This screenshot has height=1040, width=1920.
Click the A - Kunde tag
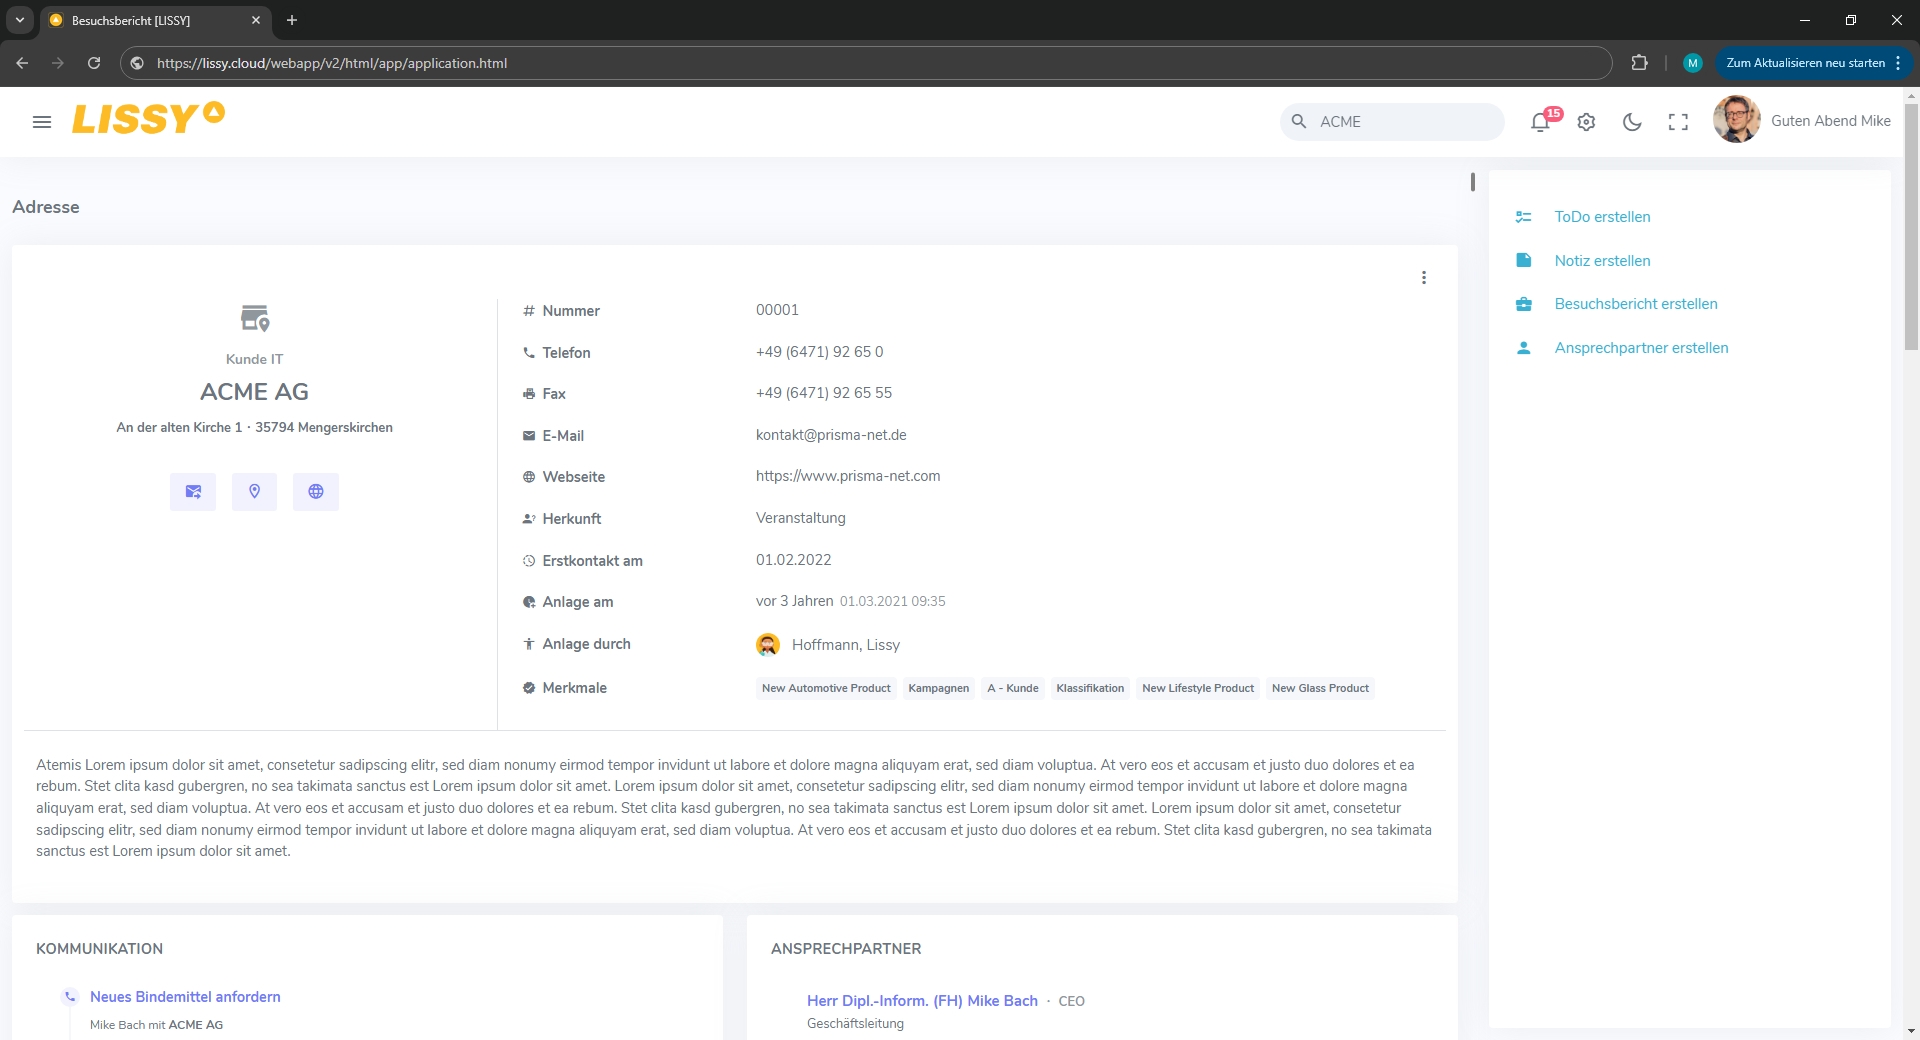[x=1013, y=688]
